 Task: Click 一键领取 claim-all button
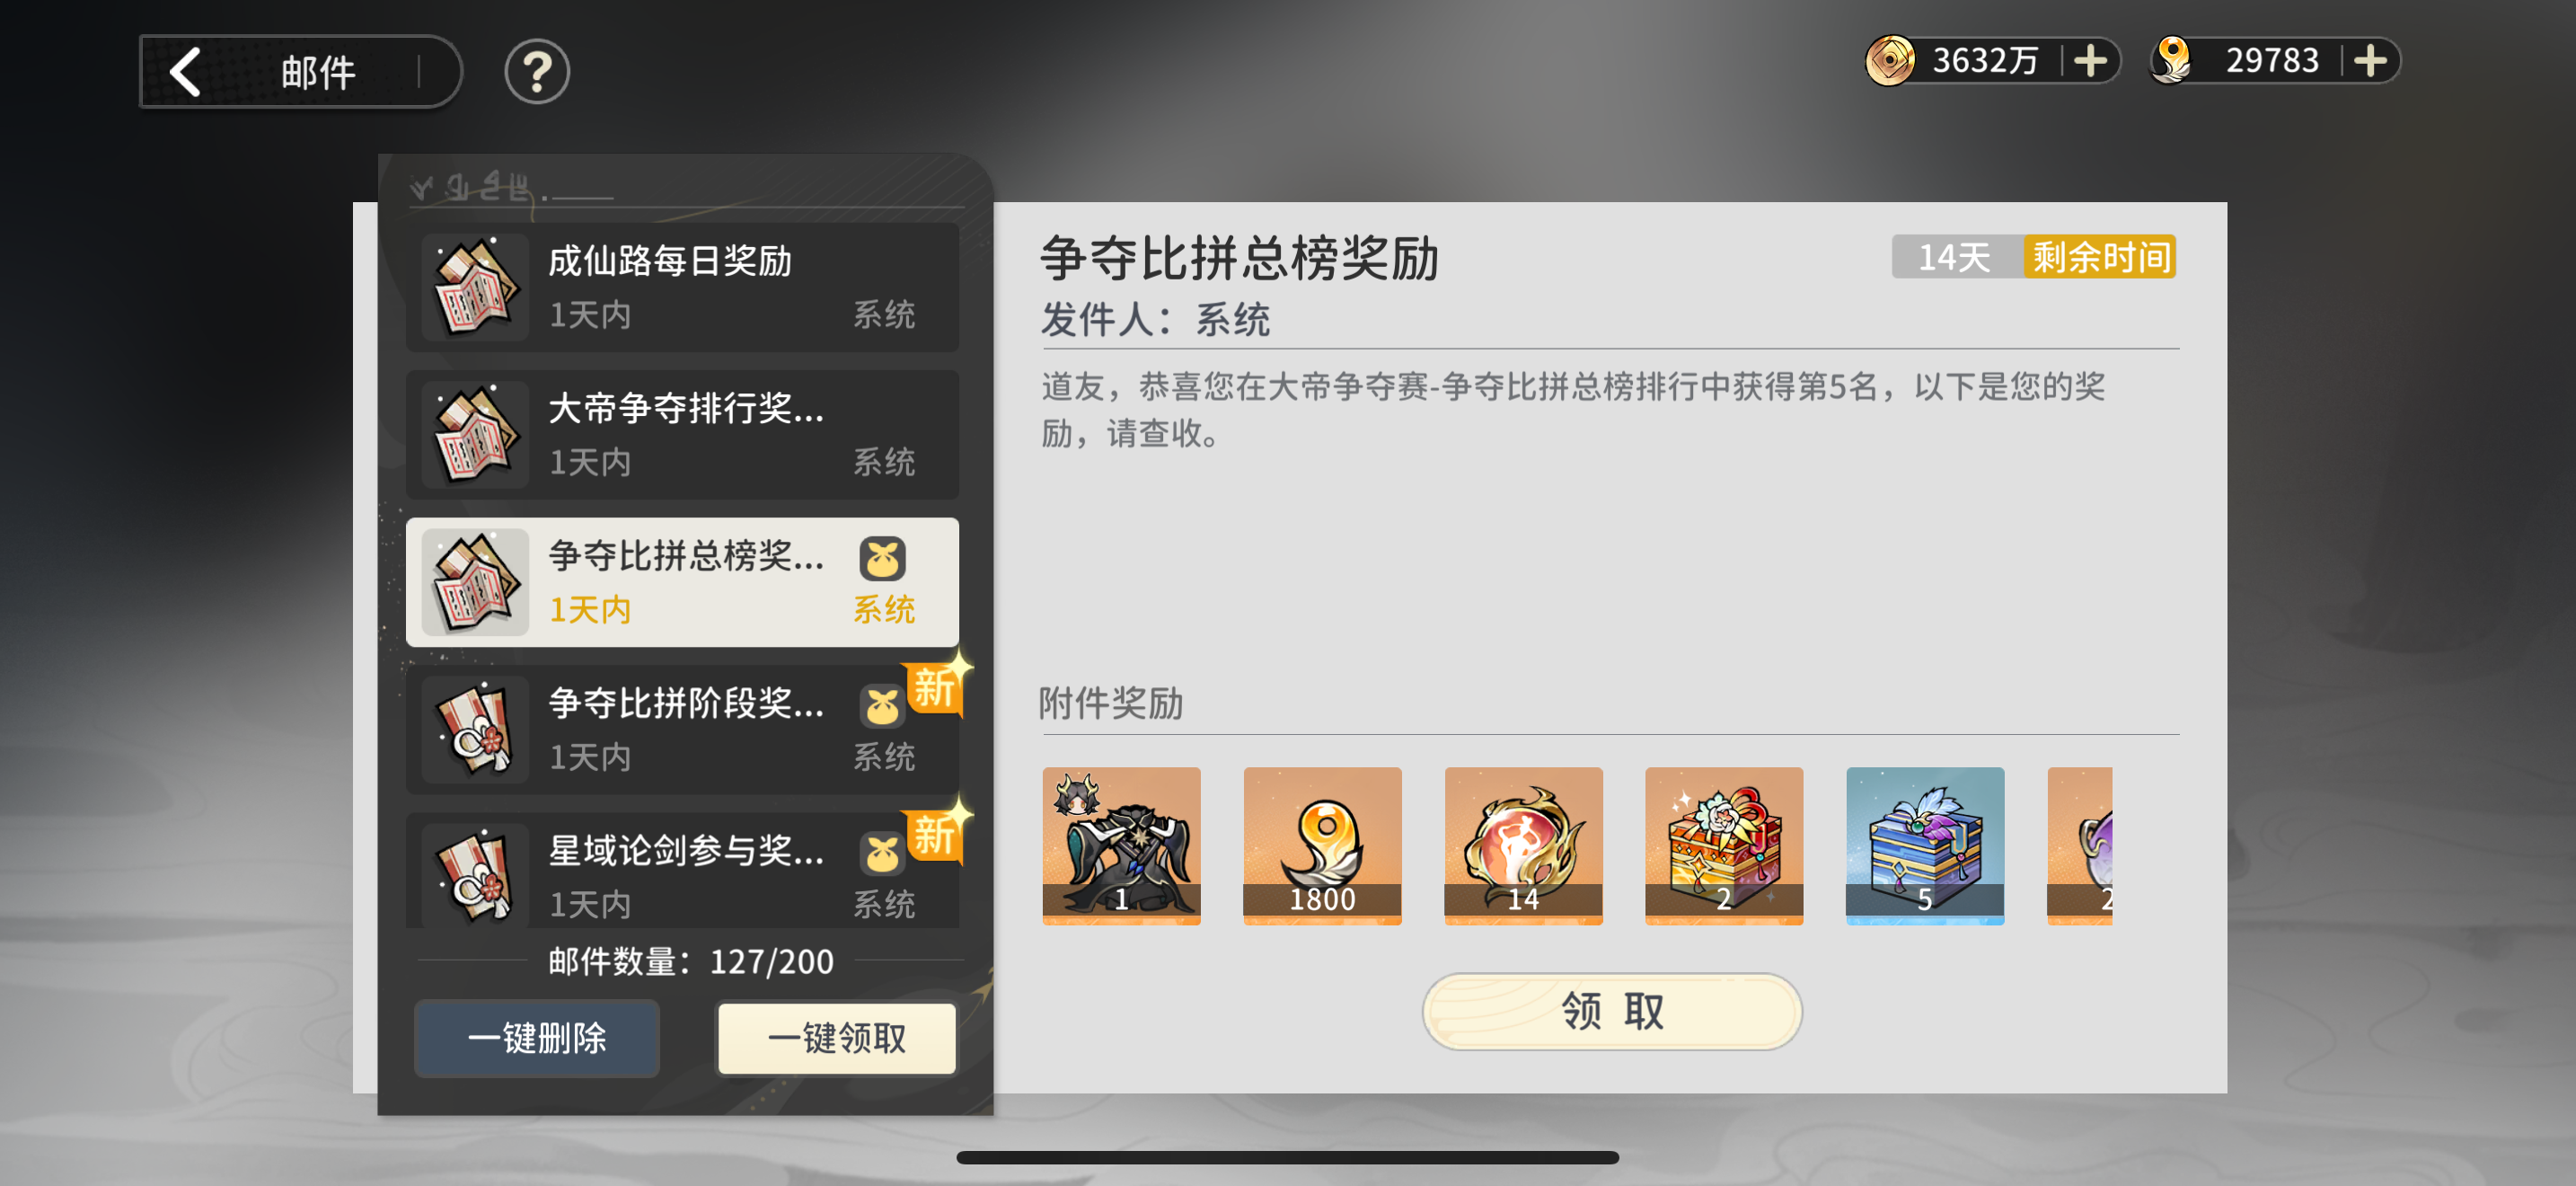point(836,1038)
